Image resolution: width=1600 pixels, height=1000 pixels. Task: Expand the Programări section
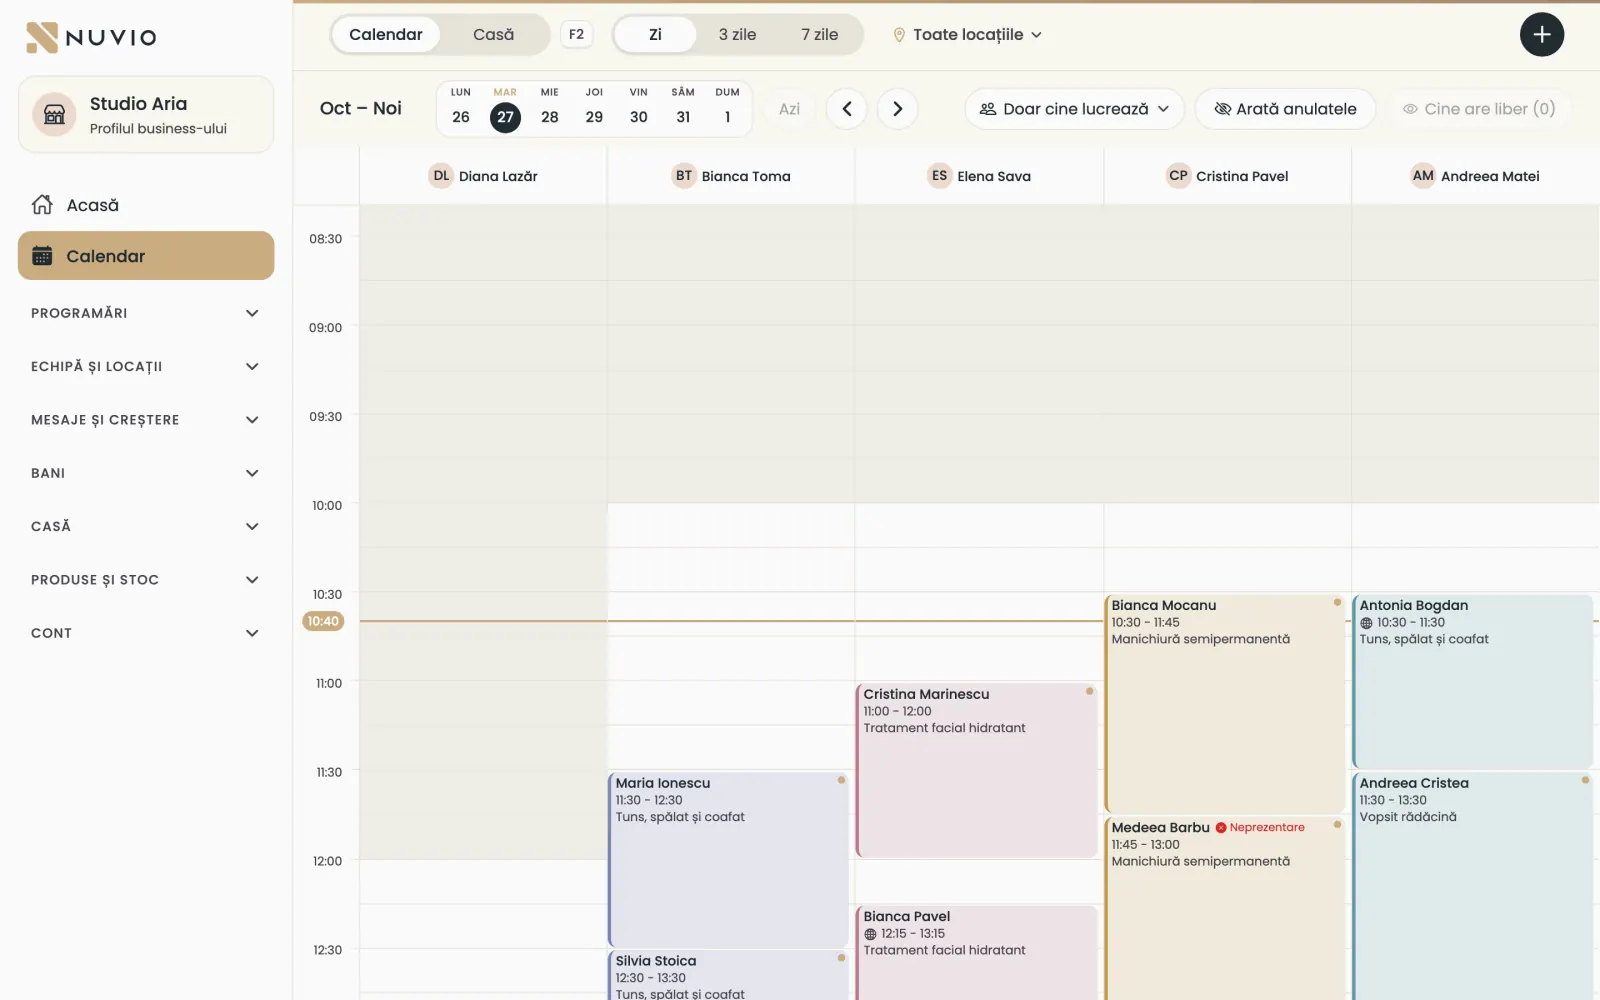[x=146, y=313]
